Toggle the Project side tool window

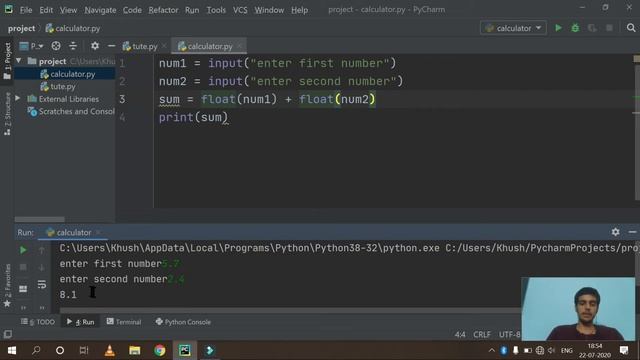point(7,61)
